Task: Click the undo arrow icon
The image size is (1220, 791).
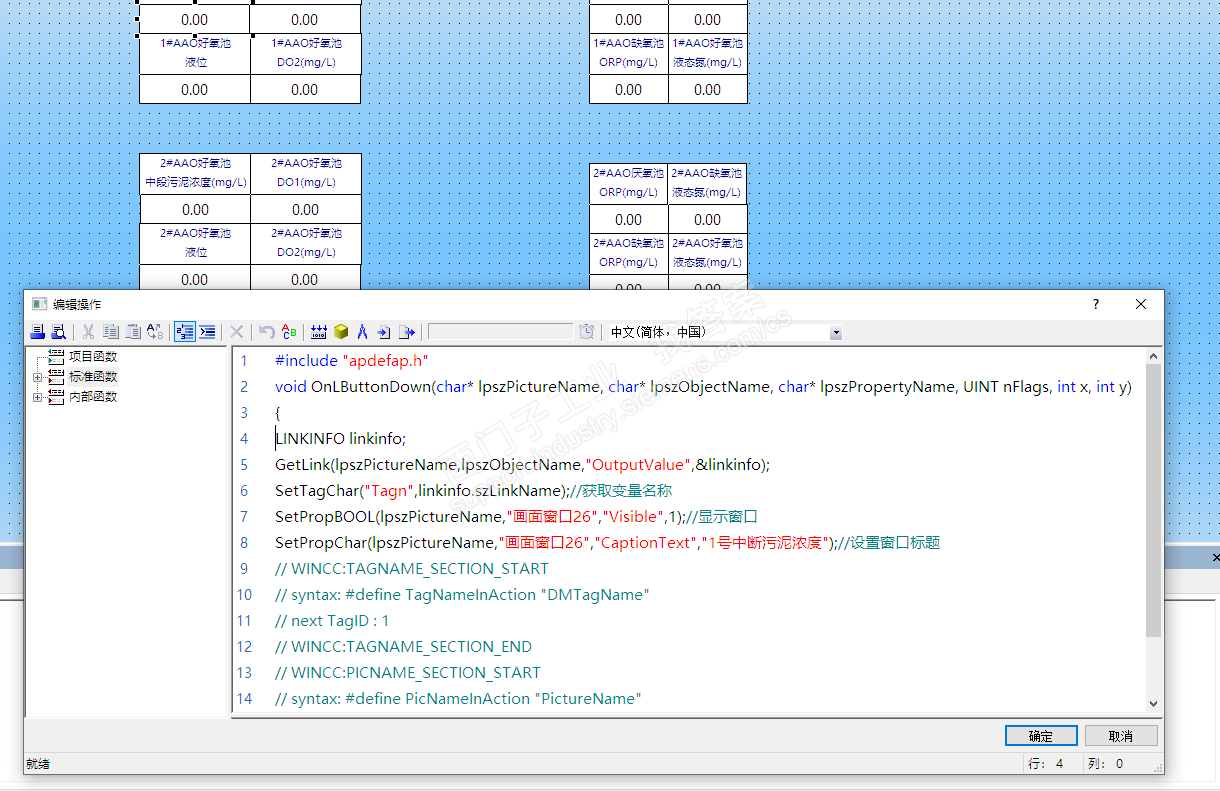Action: [266, 332]
